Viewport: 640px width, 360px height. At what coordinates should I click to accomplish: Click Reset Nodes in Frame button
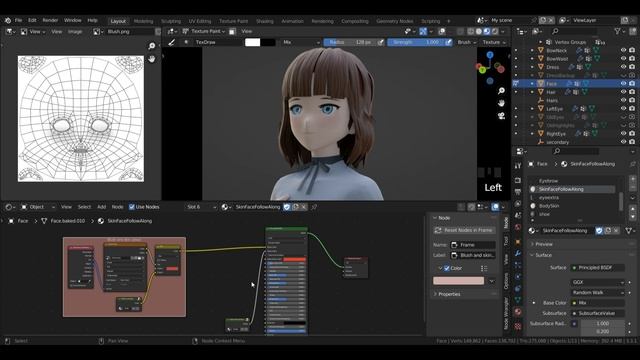click(464, 230)
